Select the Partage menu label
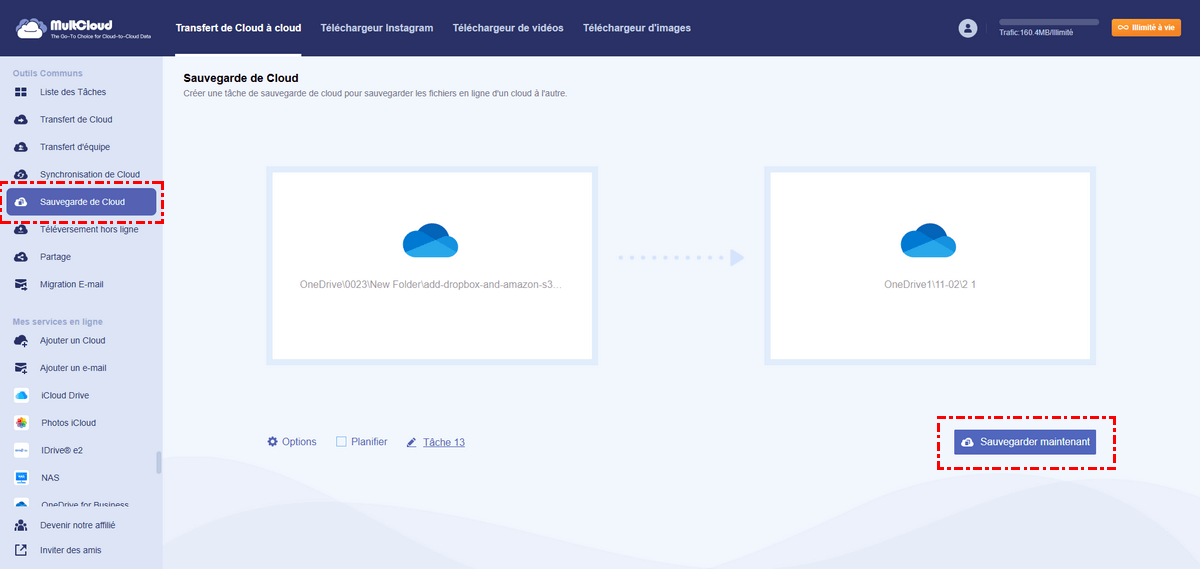 coord(55,257)
